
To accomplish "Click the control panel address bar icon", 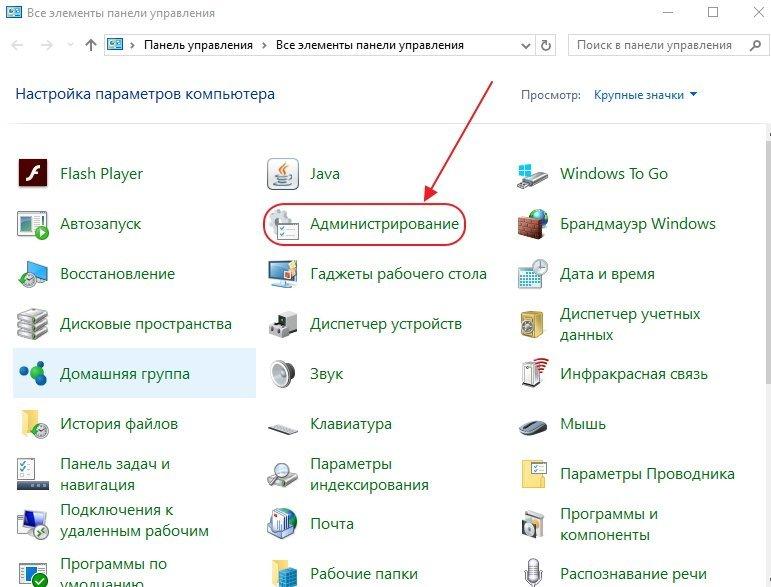I will (x=115, y=45).
